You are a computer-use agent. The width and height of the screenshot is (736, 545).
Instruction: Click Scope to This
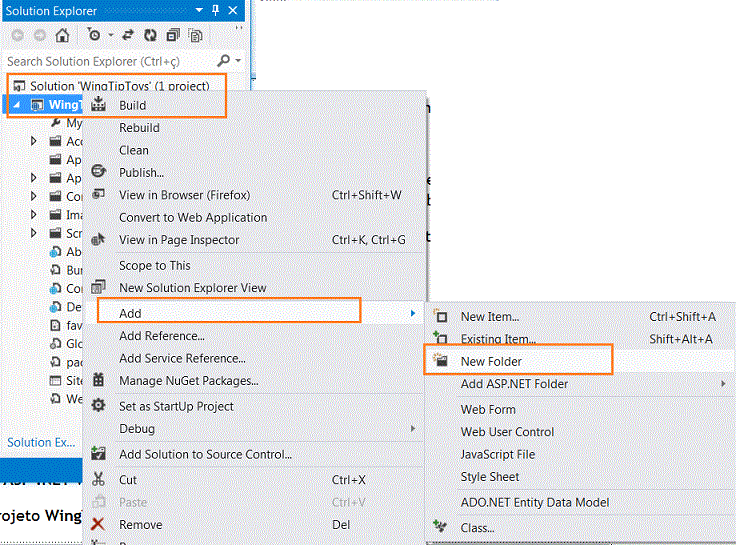click(155, 266)
